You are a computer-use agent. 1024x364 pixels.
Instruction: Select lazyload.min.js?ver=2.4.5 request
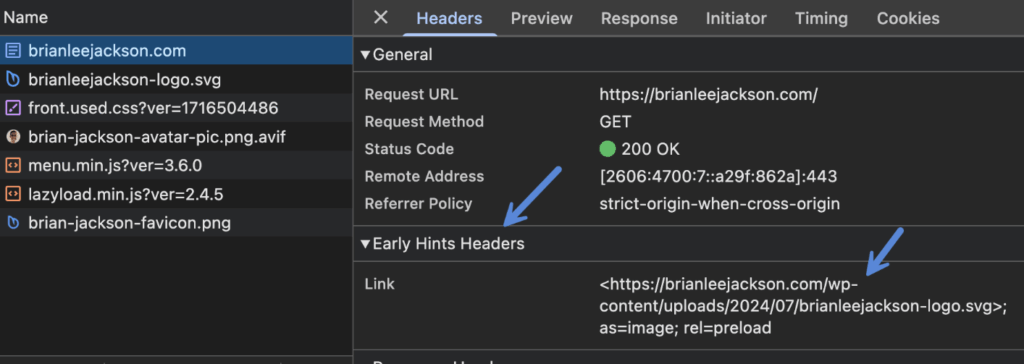point(176,194)
